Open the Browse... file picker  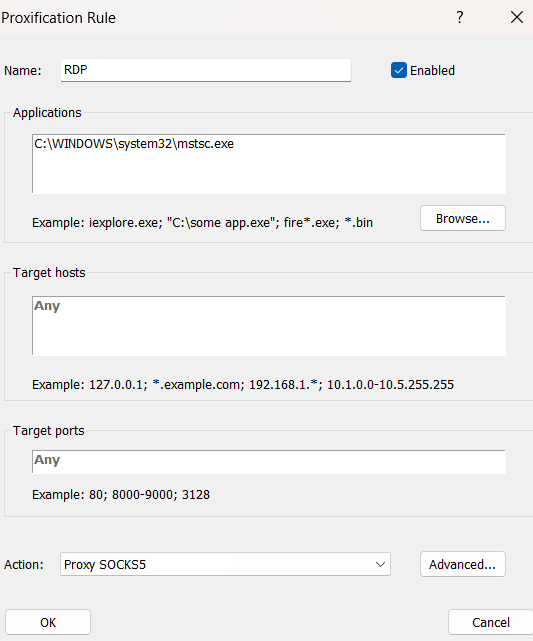463,218
